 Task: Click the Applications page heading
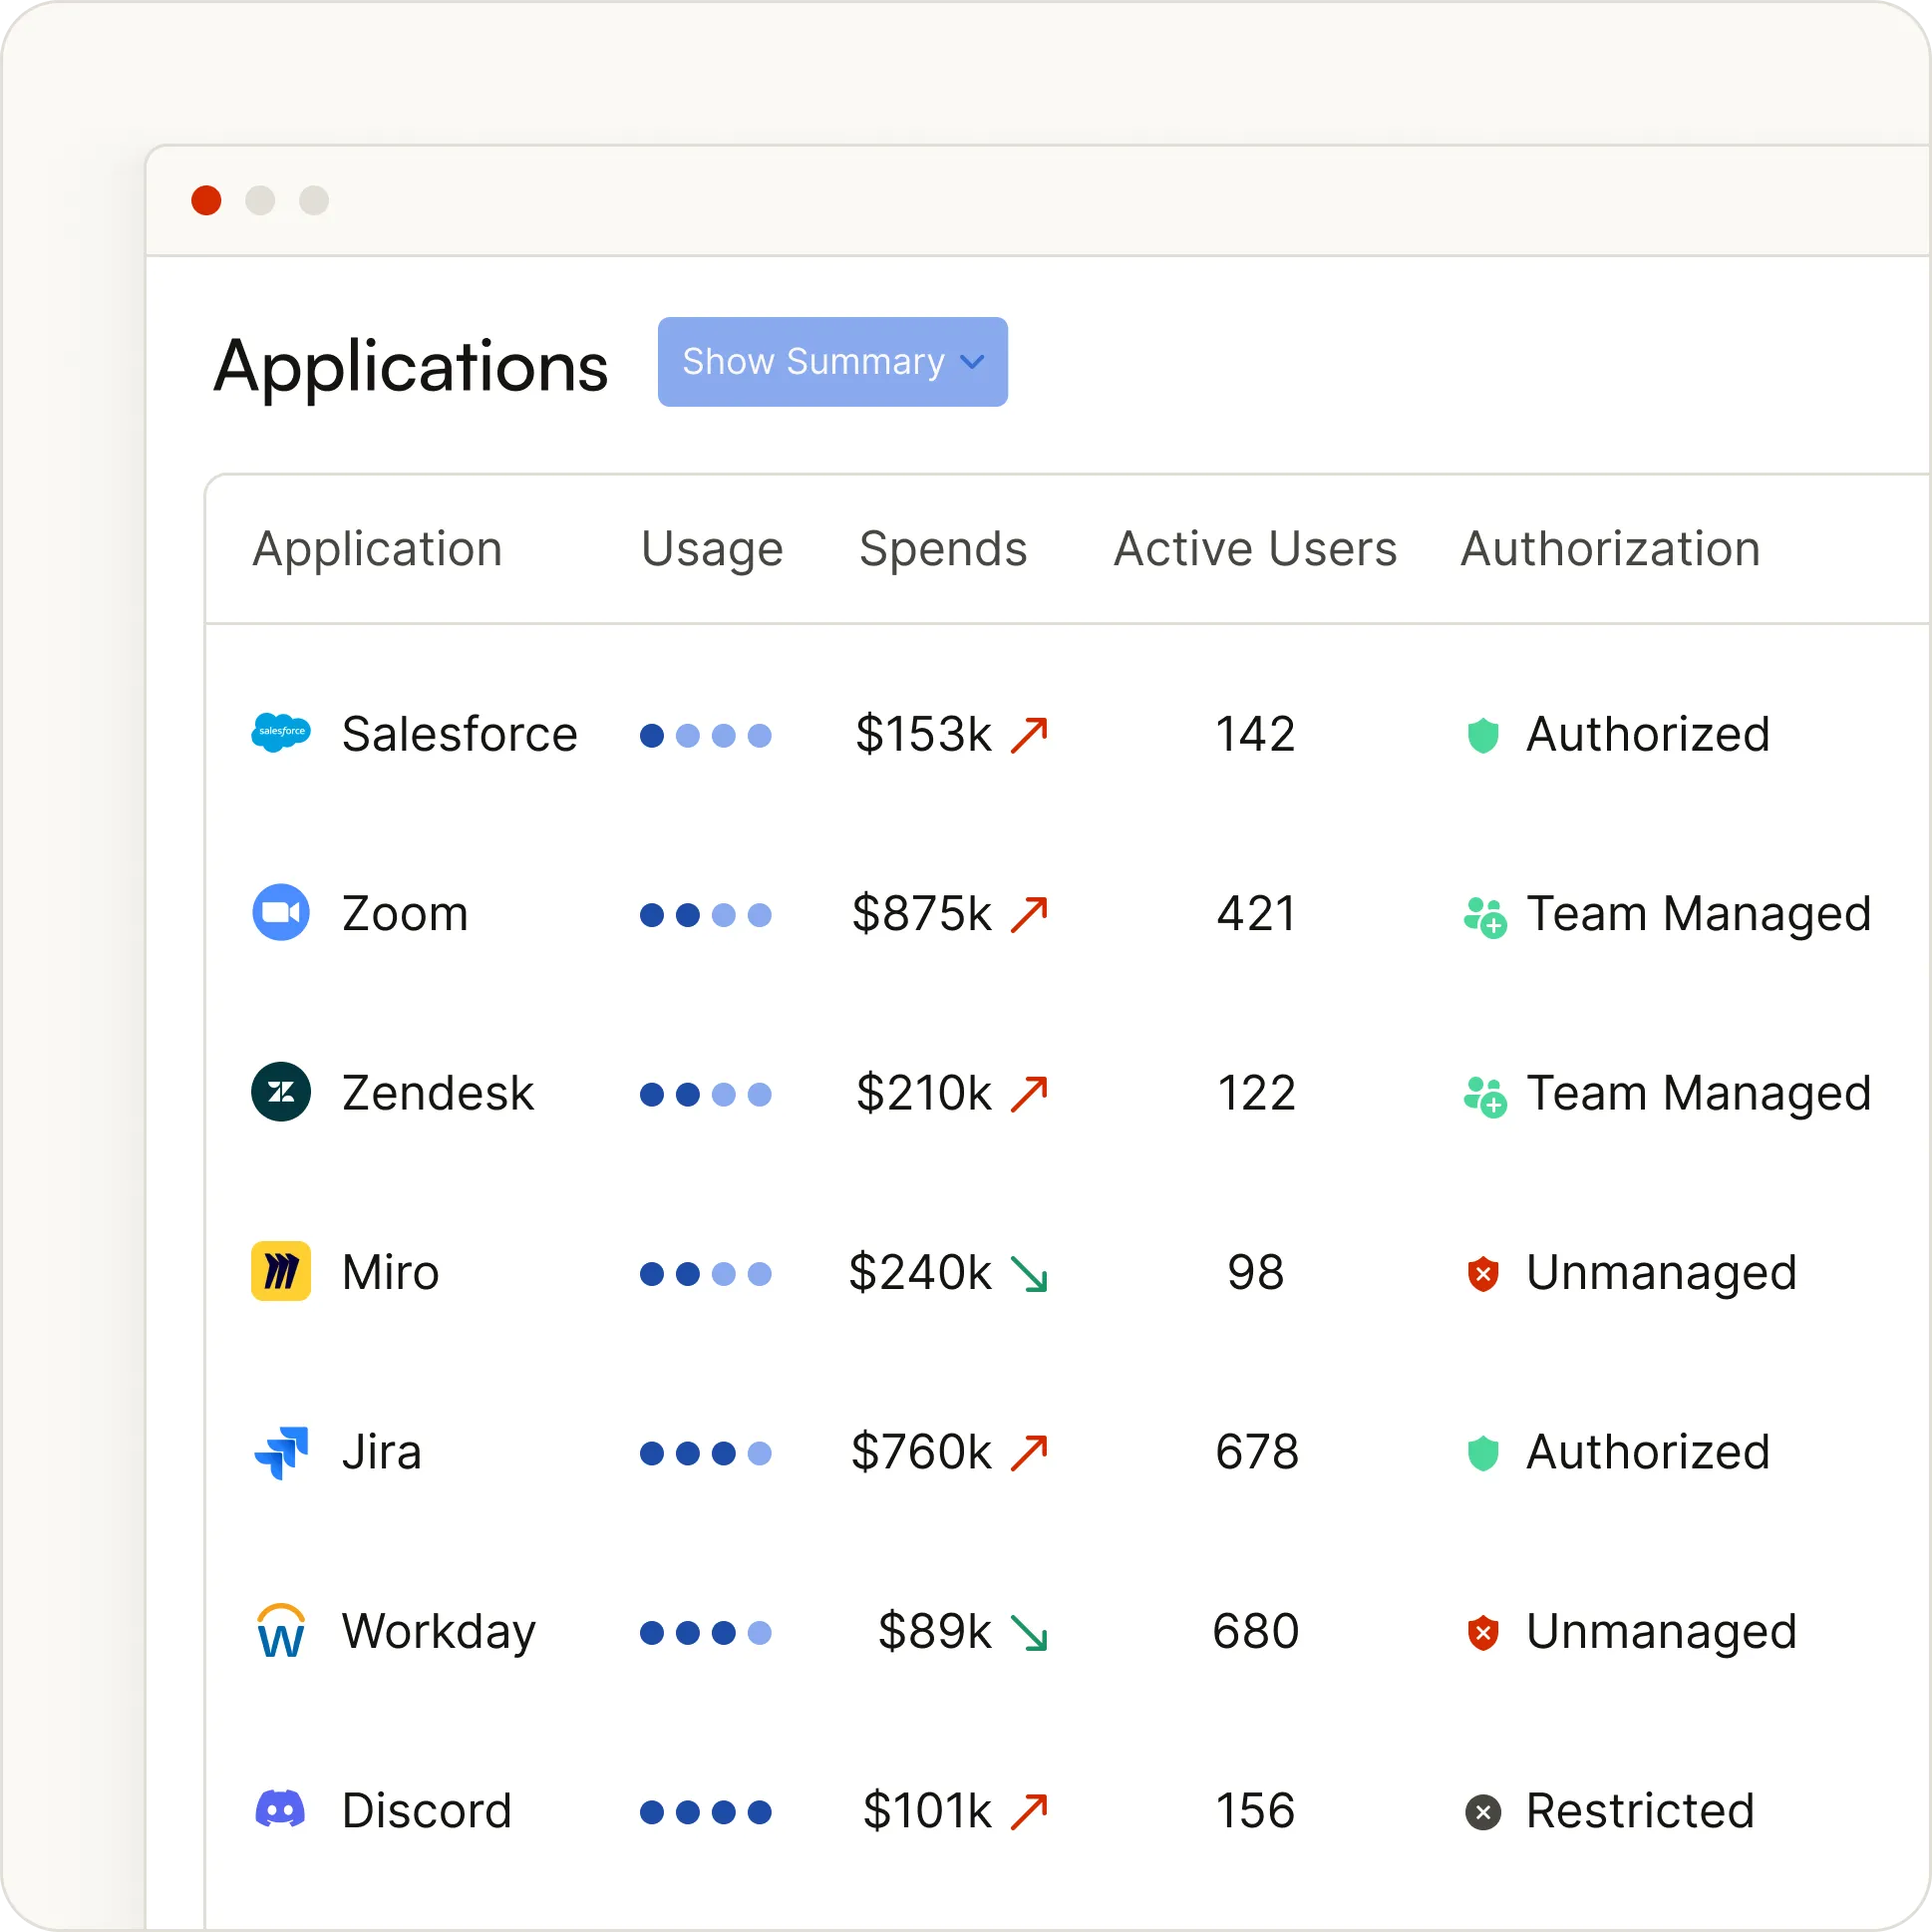[x=411, y=368]
